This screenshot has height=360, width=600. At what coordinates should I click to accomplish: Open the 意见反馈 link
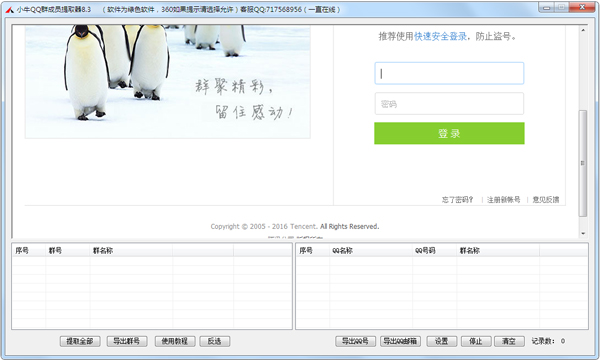point(546,199)
